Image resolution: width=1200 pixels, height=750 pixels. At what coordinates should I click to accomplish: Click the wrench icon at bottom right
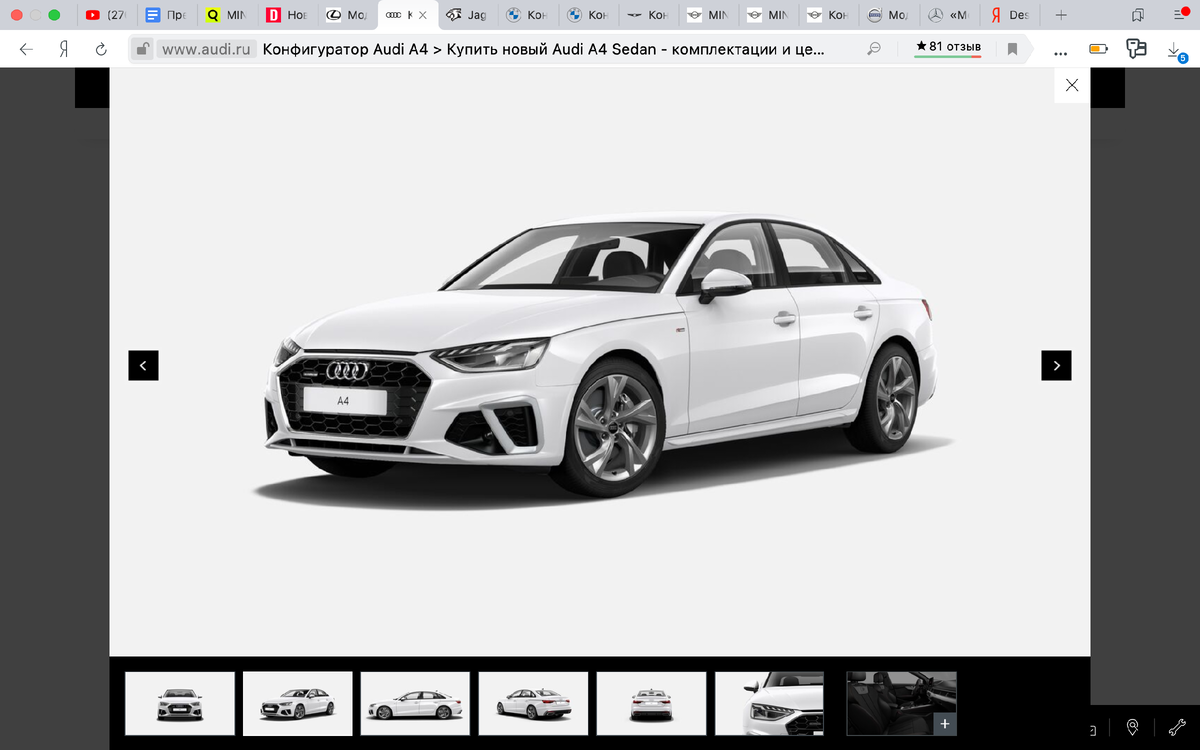tap(1177, 727)
